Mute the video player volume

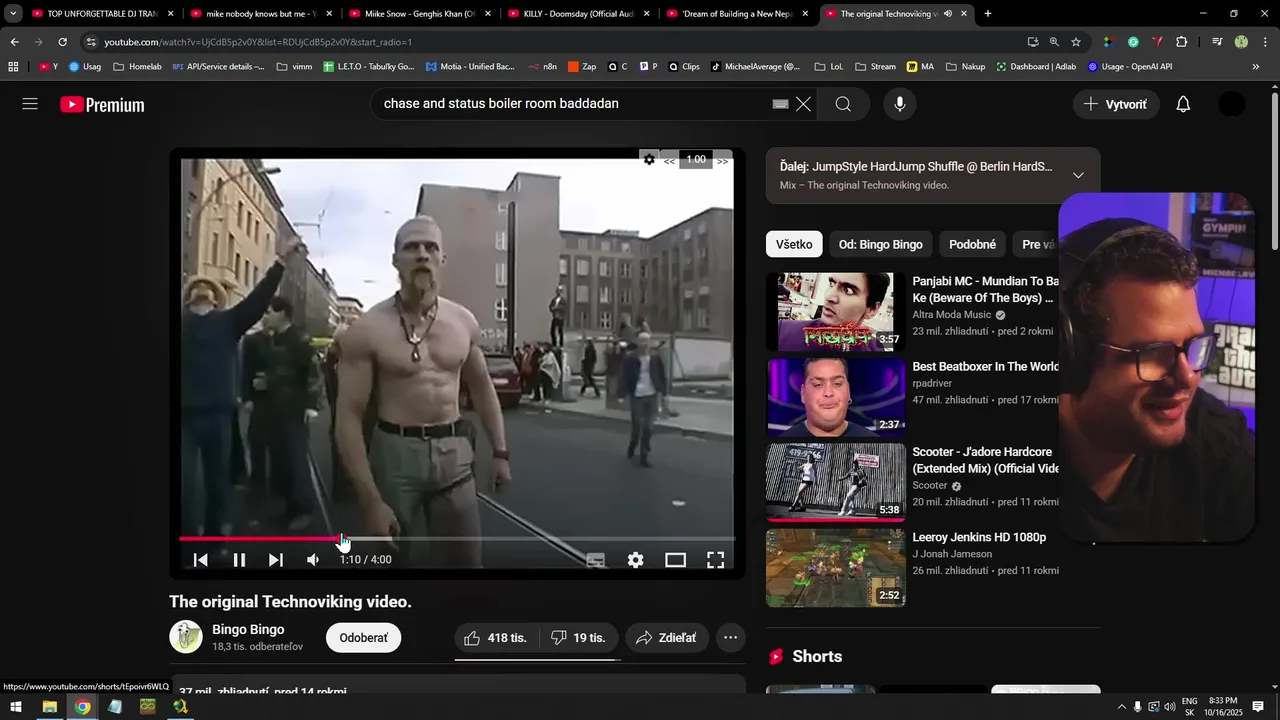(313, 560)
